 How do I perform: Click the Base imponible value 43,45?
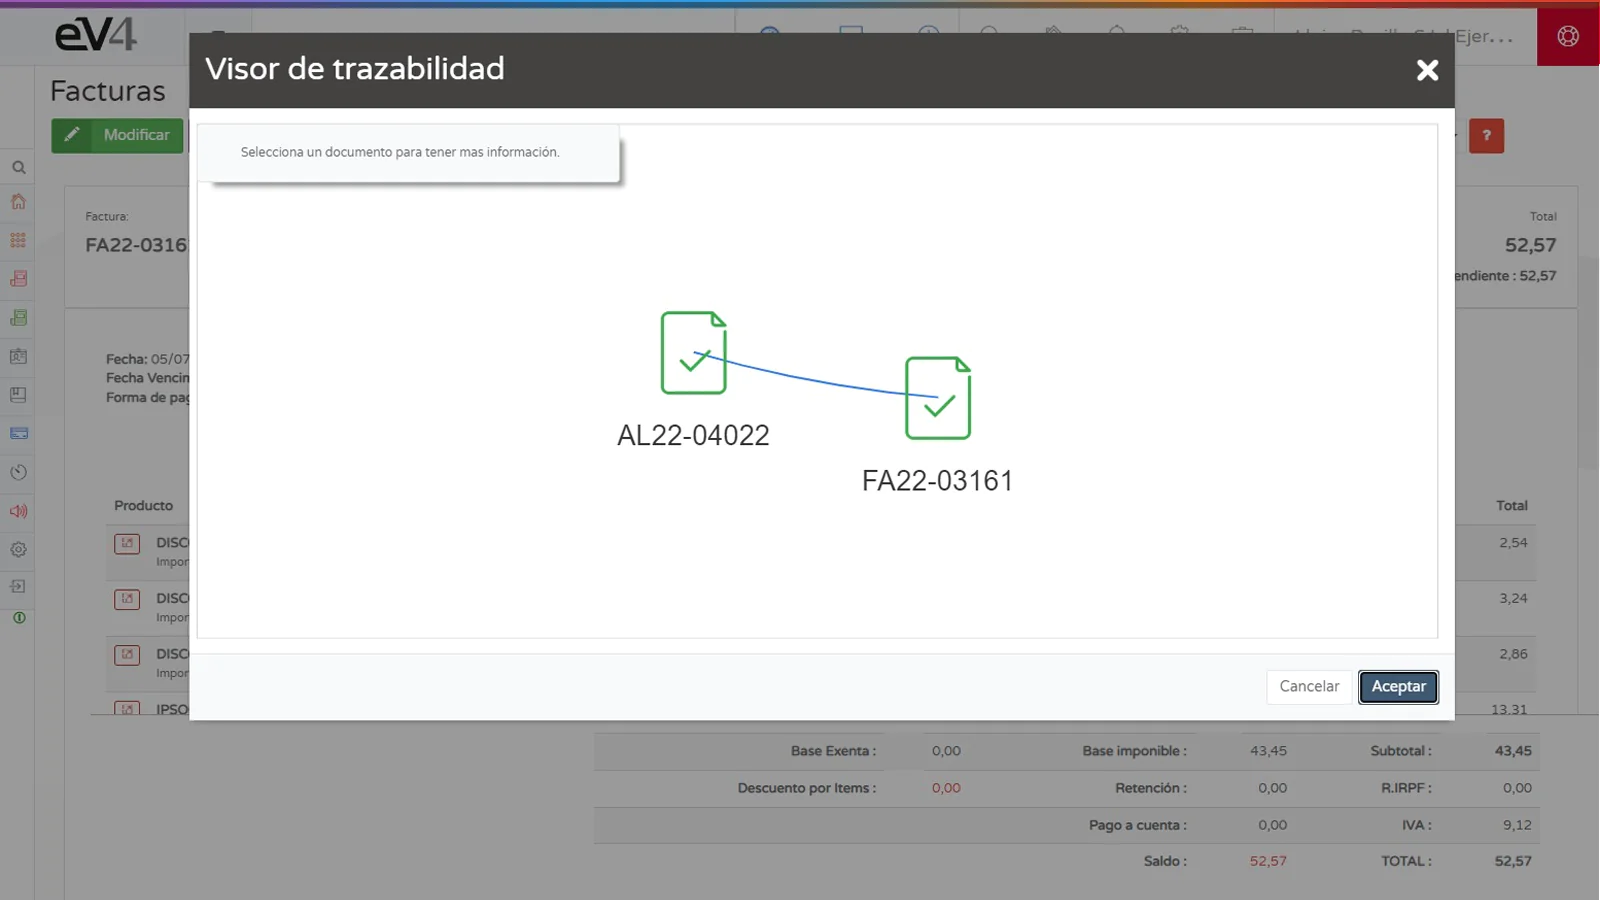(1268, 751)
